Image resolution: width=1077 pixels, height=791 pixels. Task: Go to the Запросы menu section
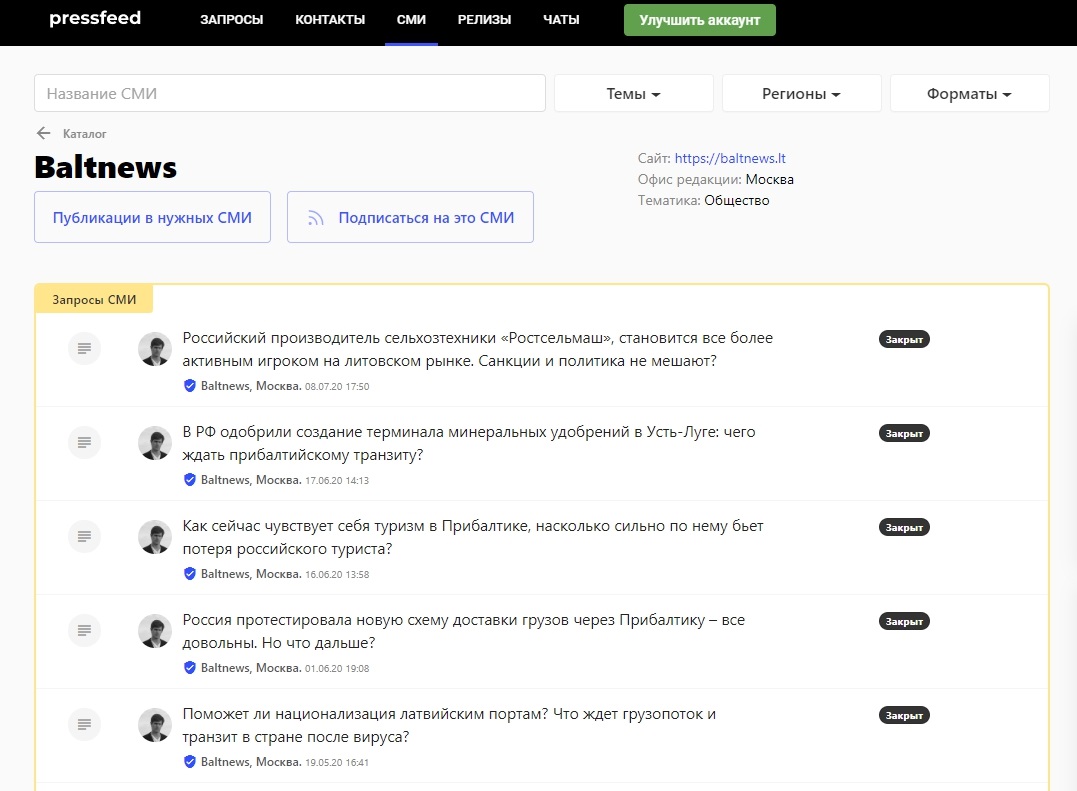231,20
